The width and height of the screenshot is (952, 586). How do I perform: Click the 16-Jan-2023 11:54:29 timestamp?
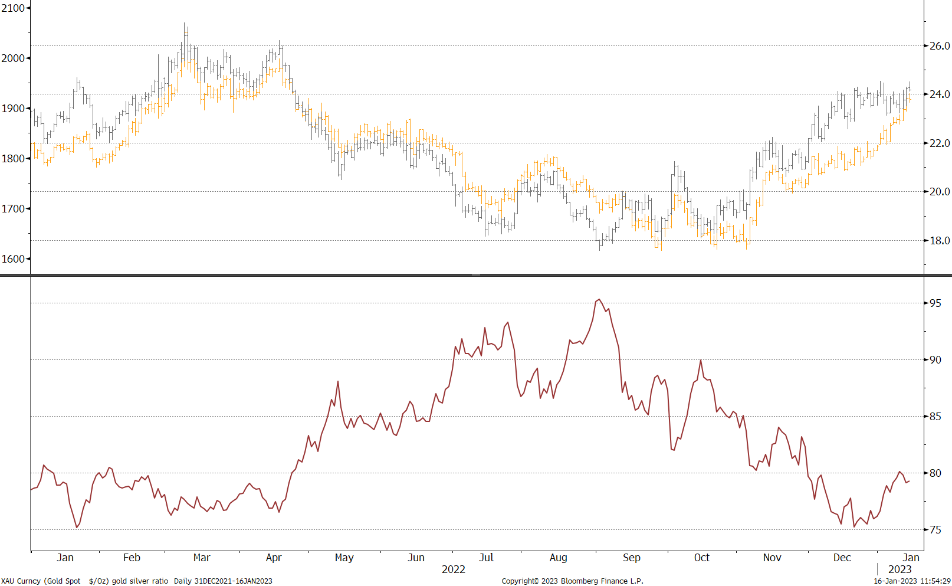pyautogui.click(x=912, y=581)
